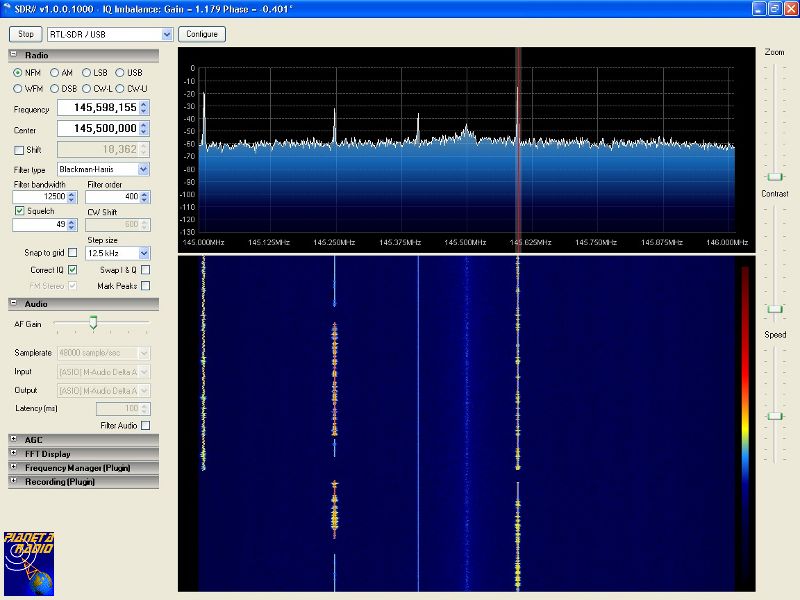Minimize the SDR# window

[x=759, y=9]
